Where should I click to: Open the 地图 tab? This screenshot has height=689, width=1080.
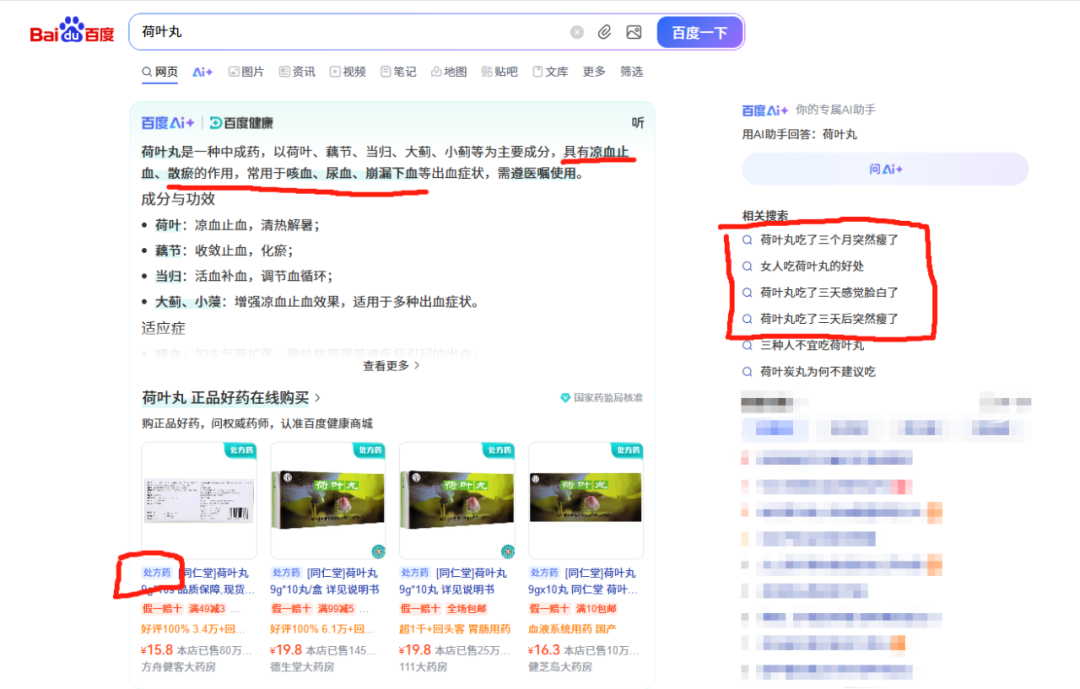tap(449, 72)
